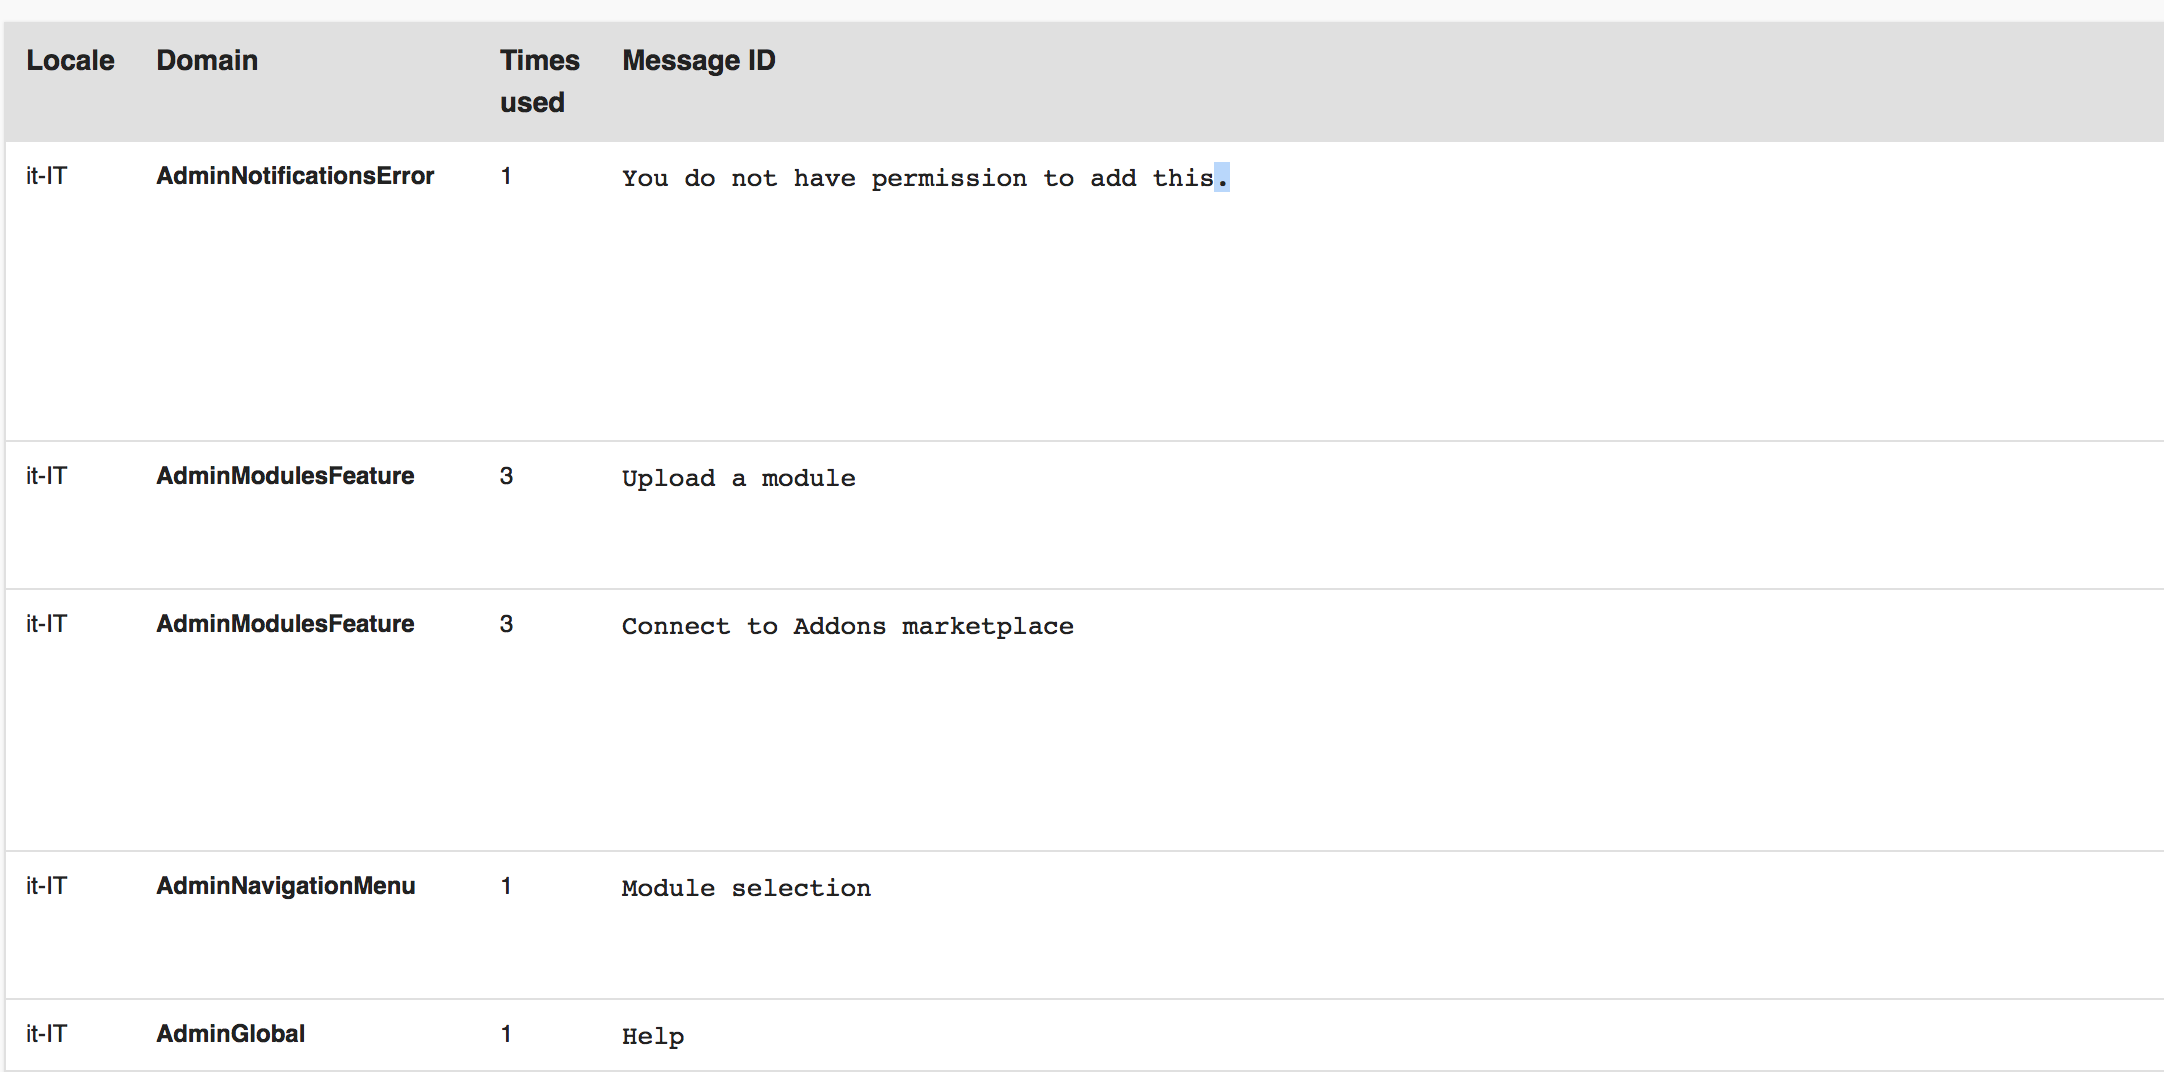The image size is (2164, 1072).
Task: Click the Message ID column header
Action: pos(698,61)
